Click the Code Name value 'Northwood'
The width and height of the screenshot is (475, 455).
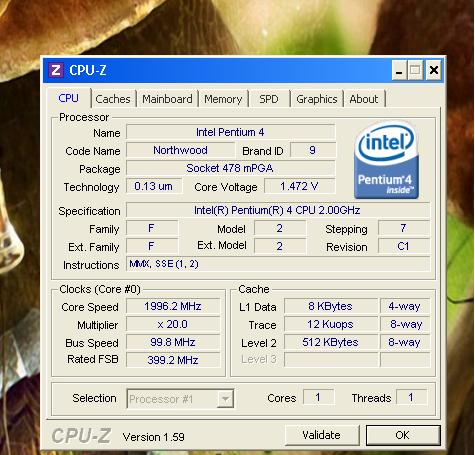click(180, 150)
